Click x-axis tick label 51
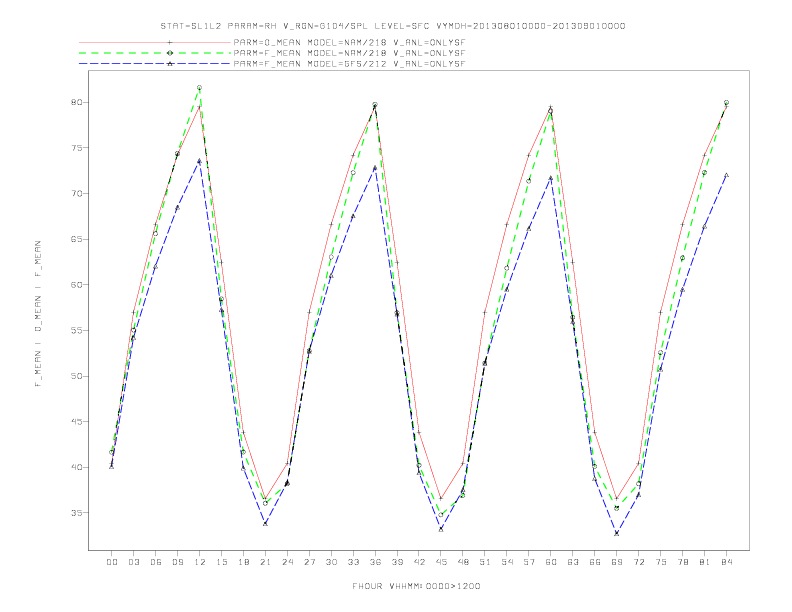792x612 pixels. coord(485,562)
